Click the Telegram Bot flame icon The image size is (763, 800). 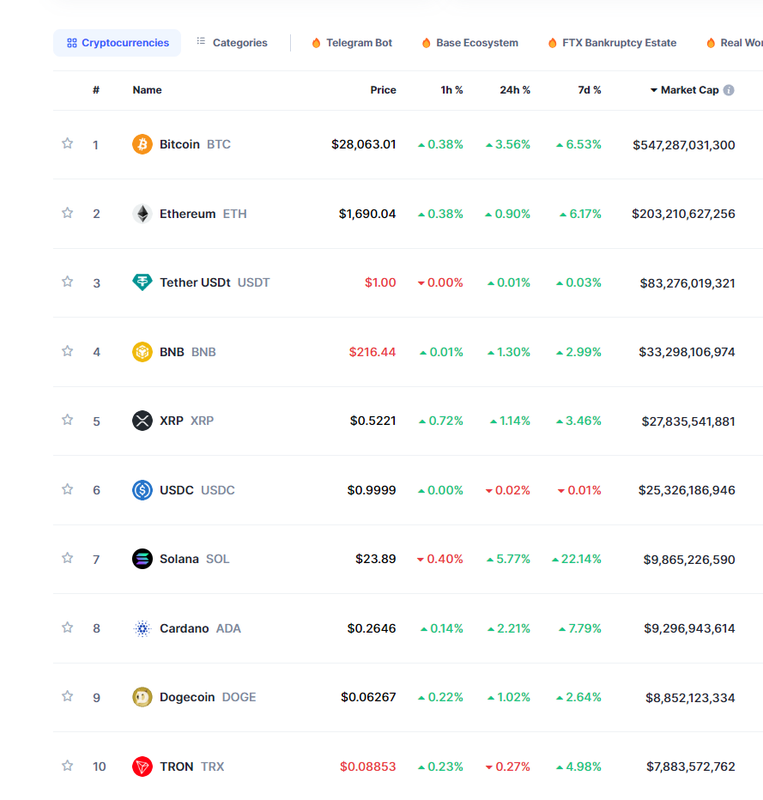point(316,43)
